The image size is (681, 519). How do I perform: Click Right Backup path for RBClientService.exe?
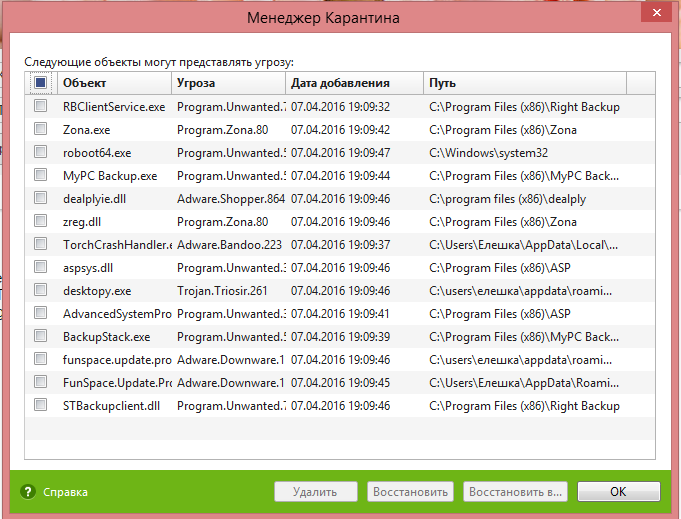[524, 107]
